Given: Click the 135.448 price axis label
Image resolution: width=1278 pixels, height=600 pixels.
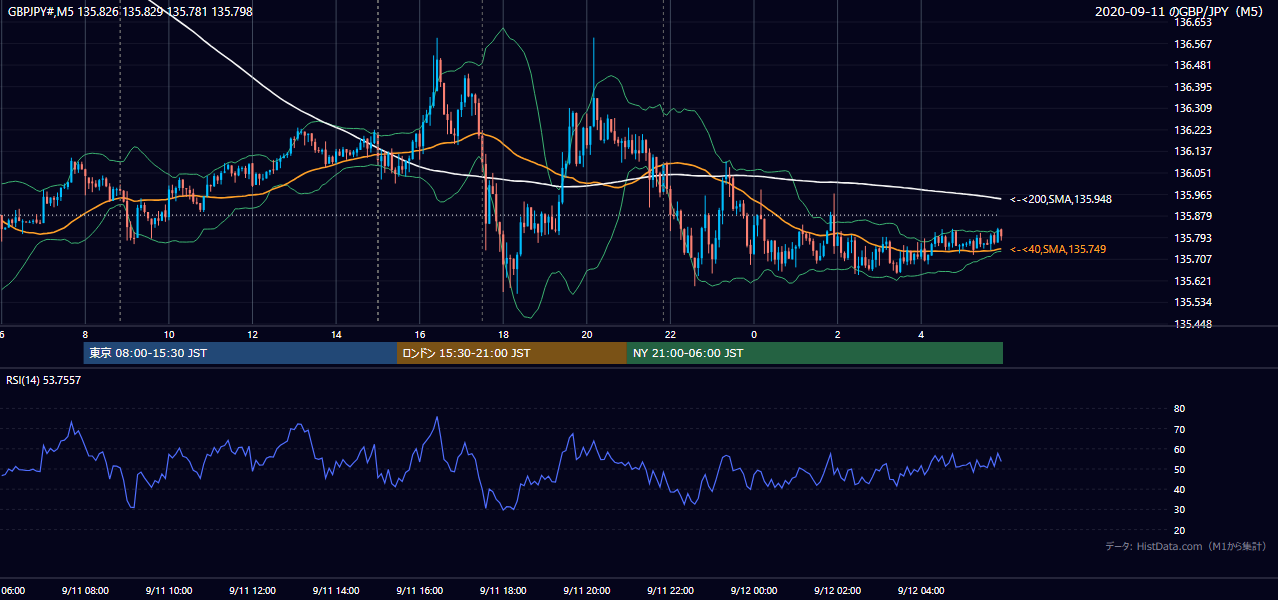Looking at the screenshot, I should (x=1193, y=324).
